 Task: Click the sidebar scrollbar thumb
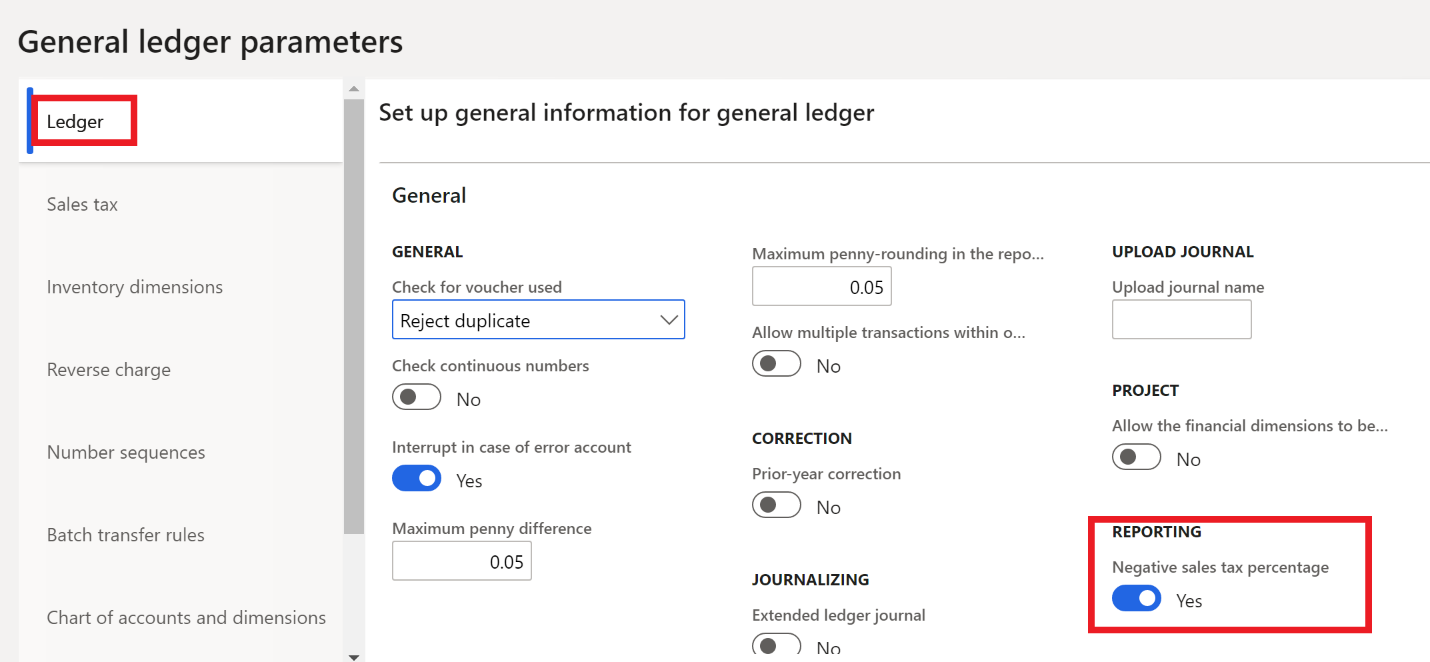click(354, 316)
